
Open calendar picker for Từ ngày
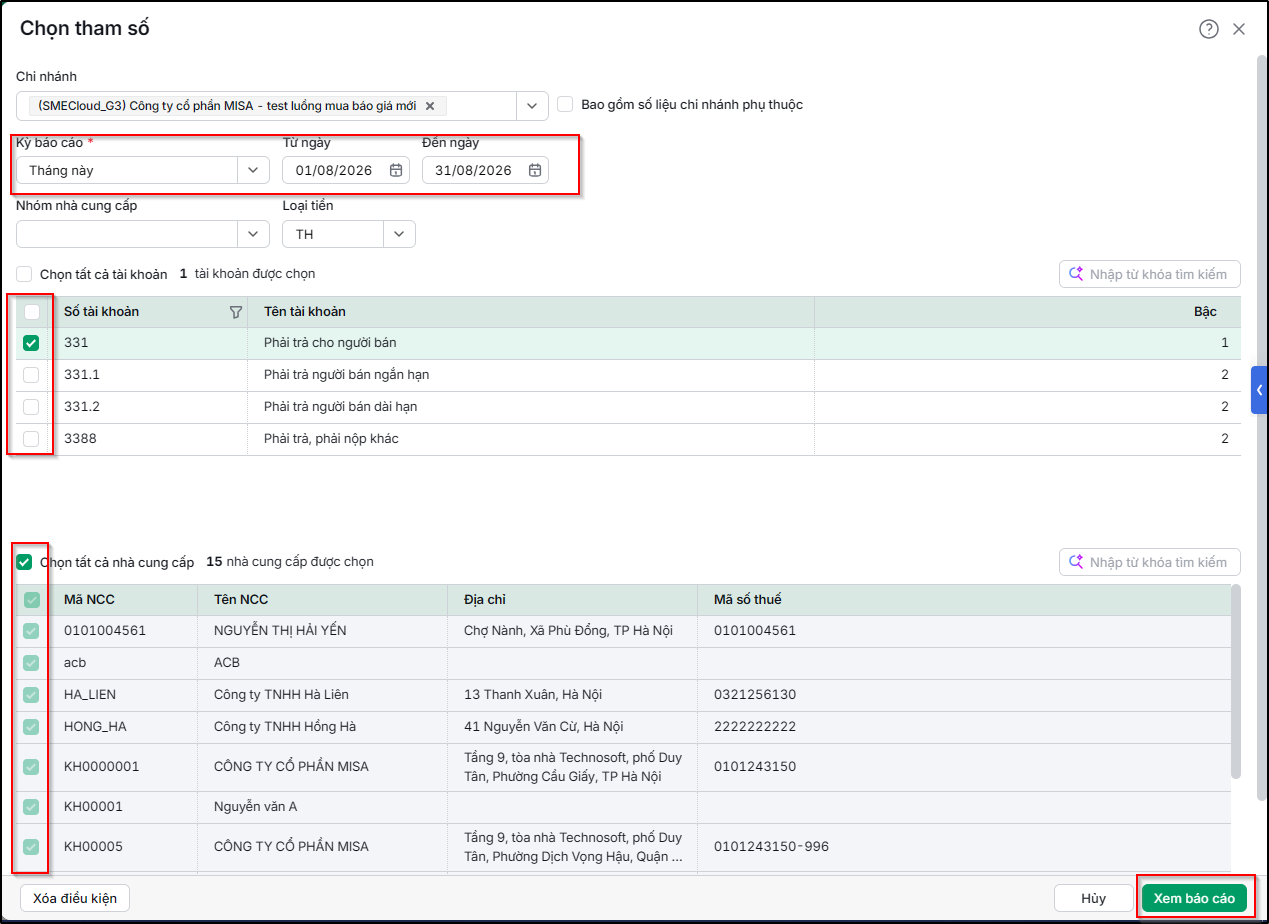(396, 170)
